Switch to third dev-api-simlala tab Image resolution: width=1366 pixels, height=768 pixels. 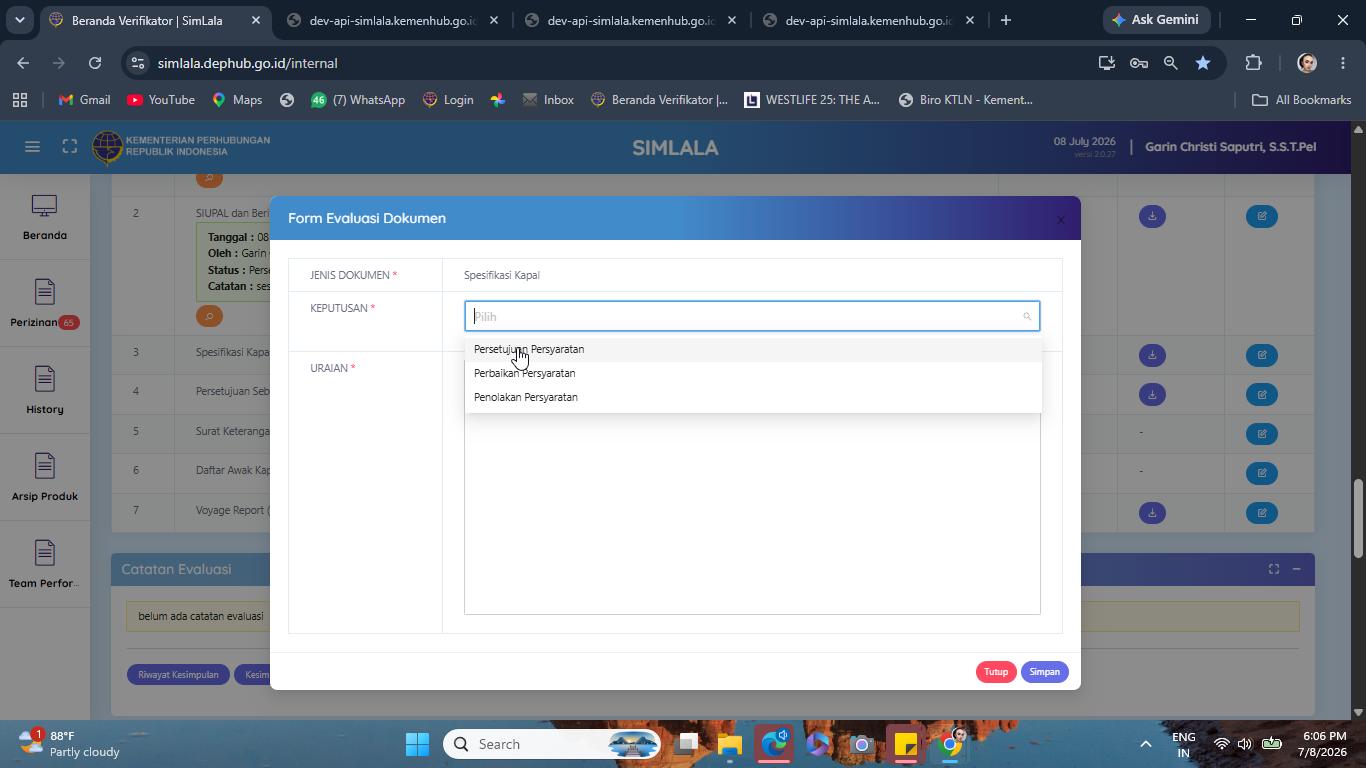click(629, 20)
